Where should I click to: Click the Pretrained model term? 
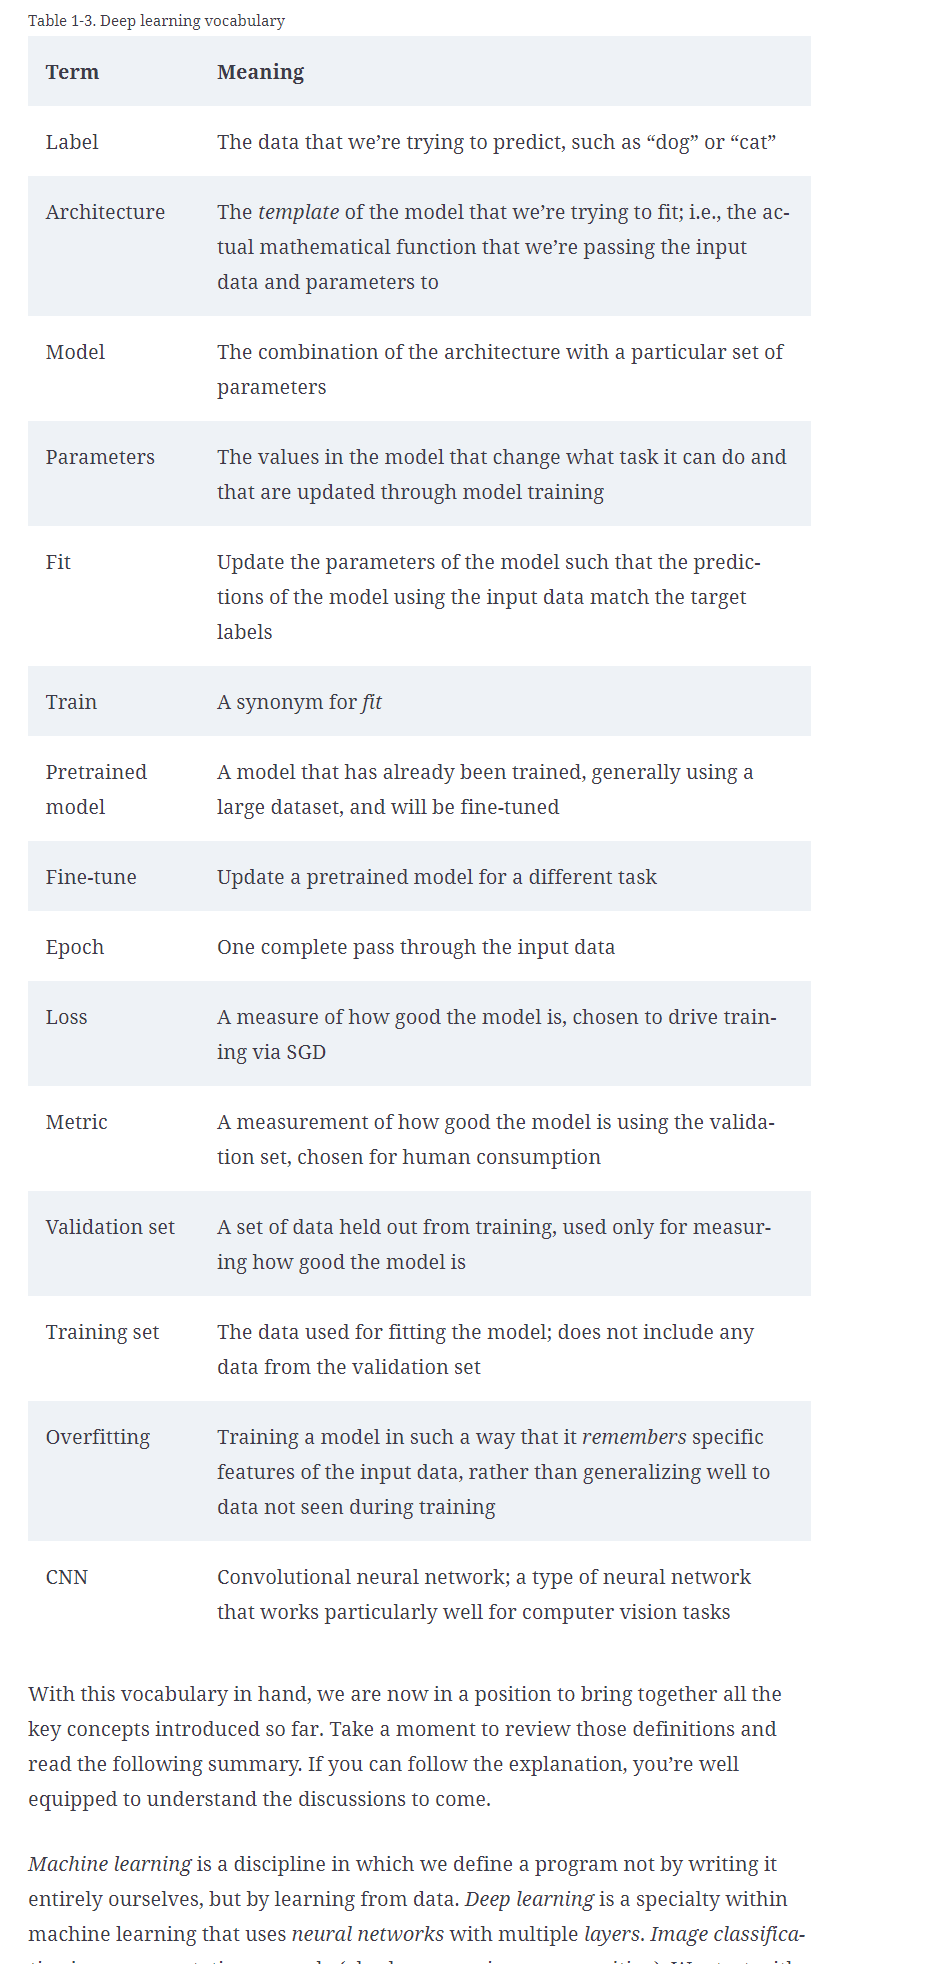point(96,789)
